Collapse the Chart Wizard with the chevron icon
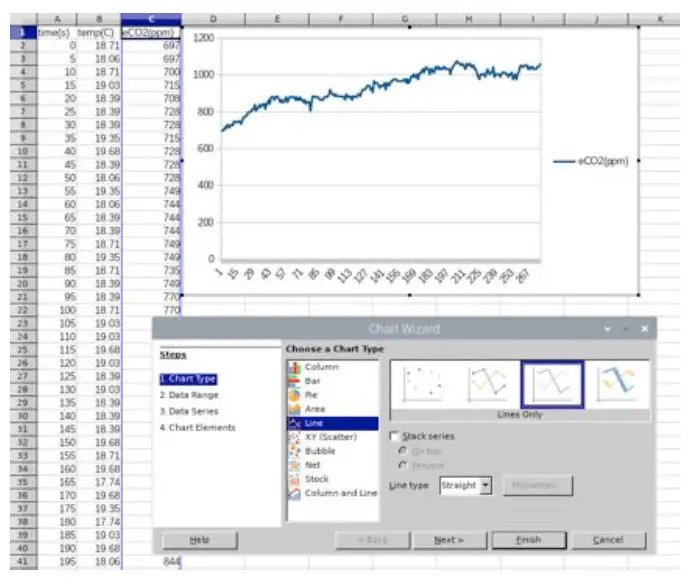This screenshot has height=587, width=690. coord(607,329)
